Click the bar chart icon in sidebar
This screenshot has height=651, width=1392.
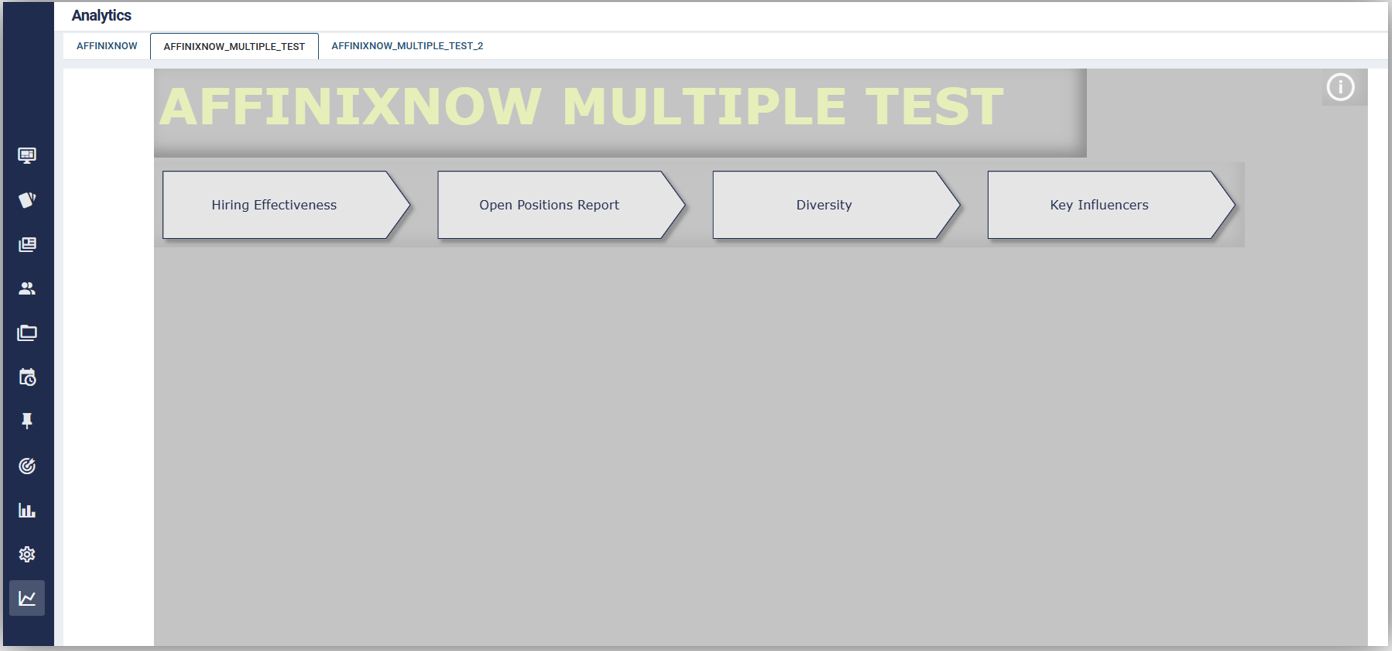(x=27, y=511)
